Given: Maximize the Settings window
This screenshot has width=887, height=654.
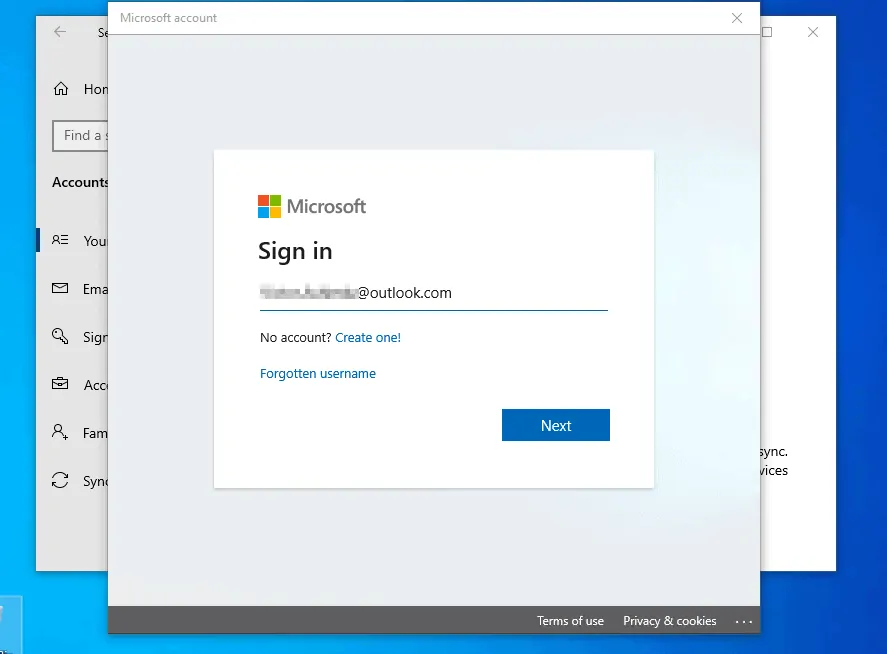Looking at the screenshot, I should click(x=767, y=32).
